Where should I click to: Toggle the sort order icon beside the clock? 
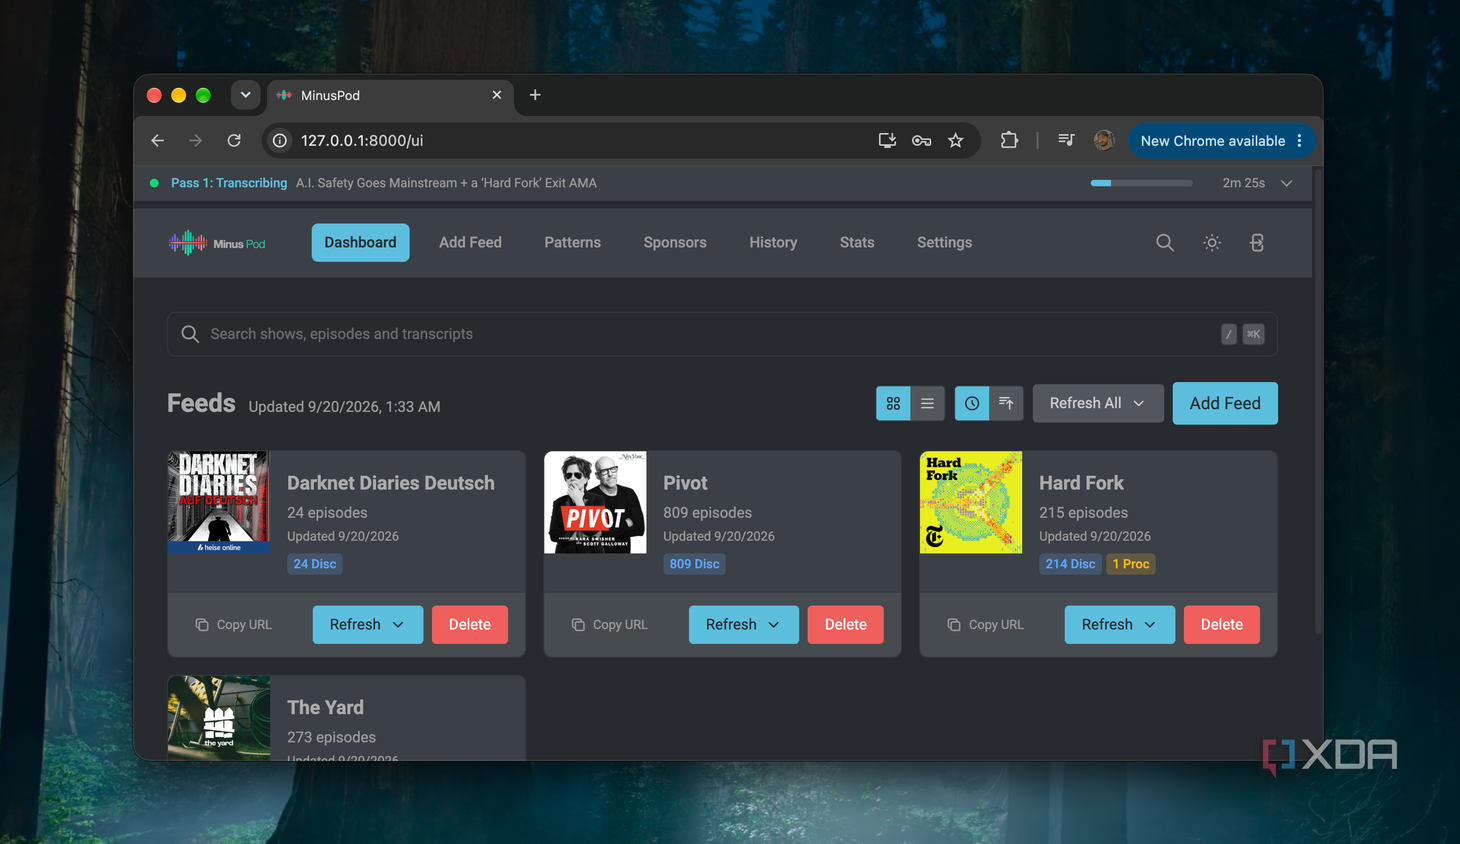(1006, 403)
